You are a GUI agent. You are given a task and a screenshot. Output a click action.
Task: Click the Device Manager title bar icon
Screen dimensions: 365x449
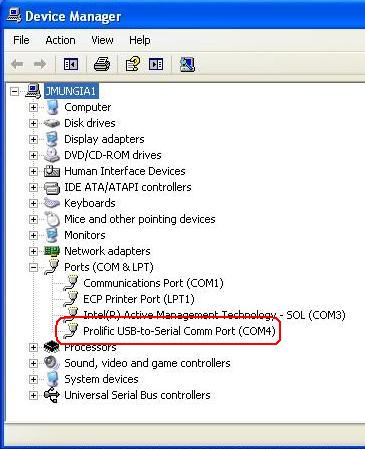(14, 15)
